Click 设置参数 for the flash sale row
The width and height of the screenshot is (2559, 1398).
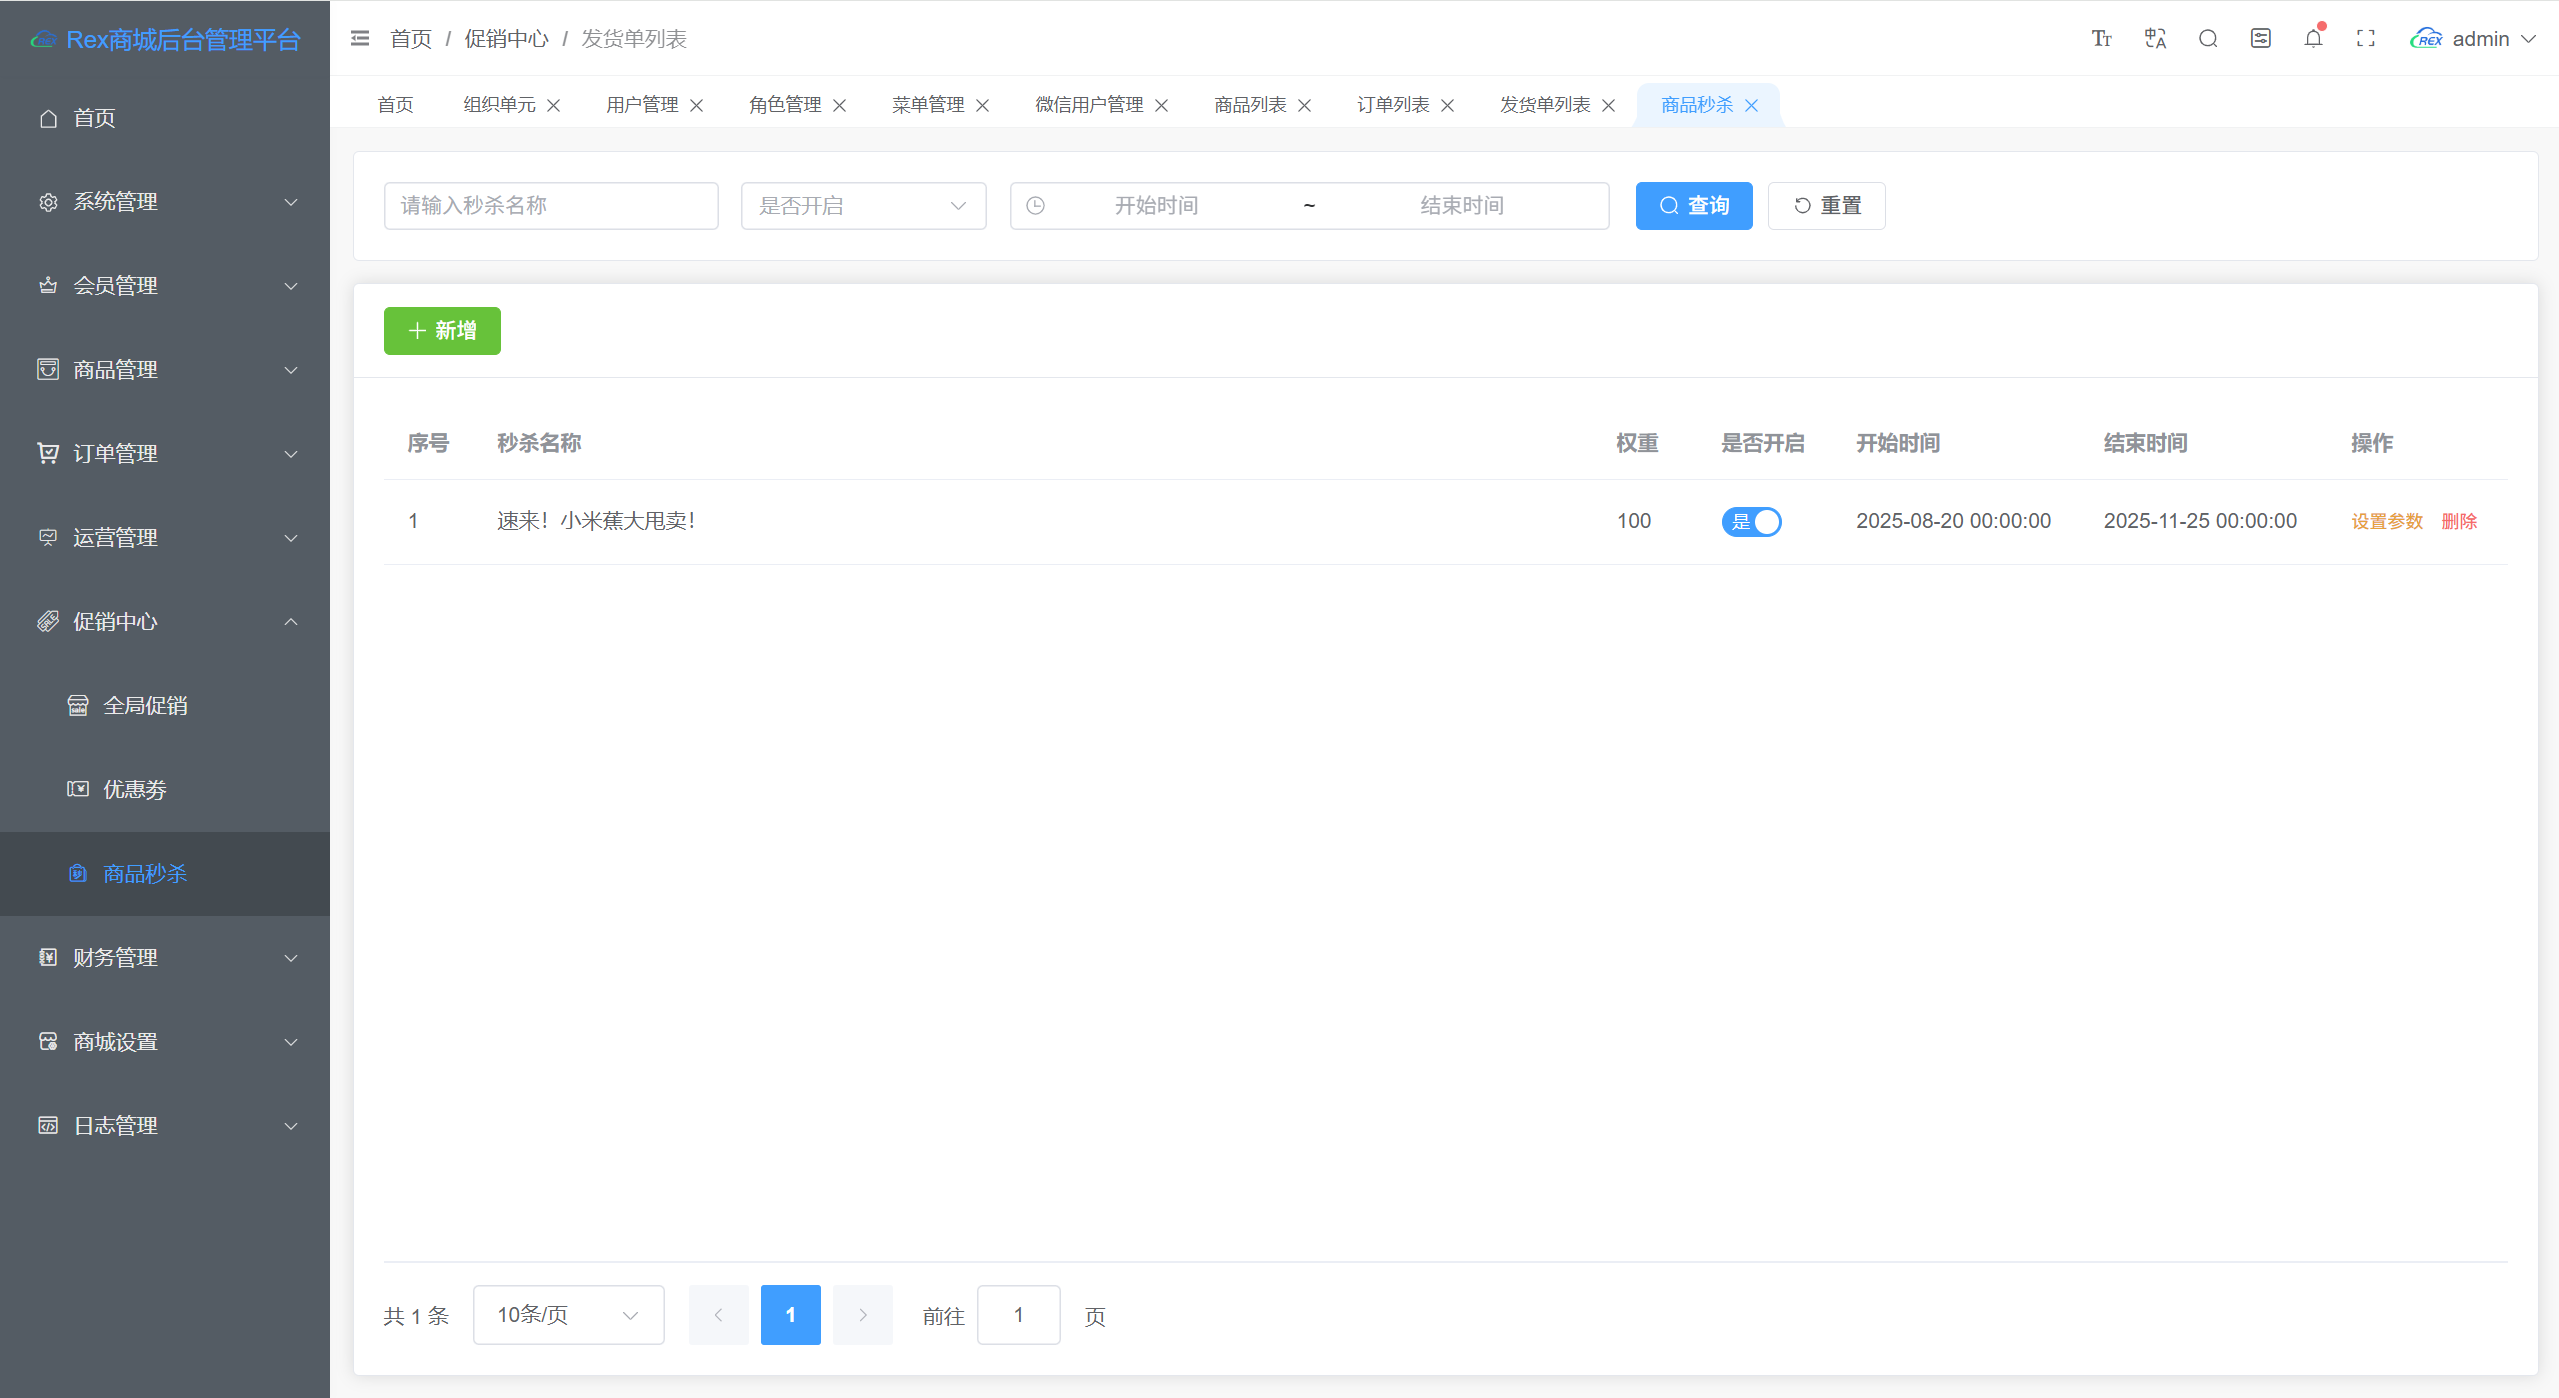[2387, 521]
